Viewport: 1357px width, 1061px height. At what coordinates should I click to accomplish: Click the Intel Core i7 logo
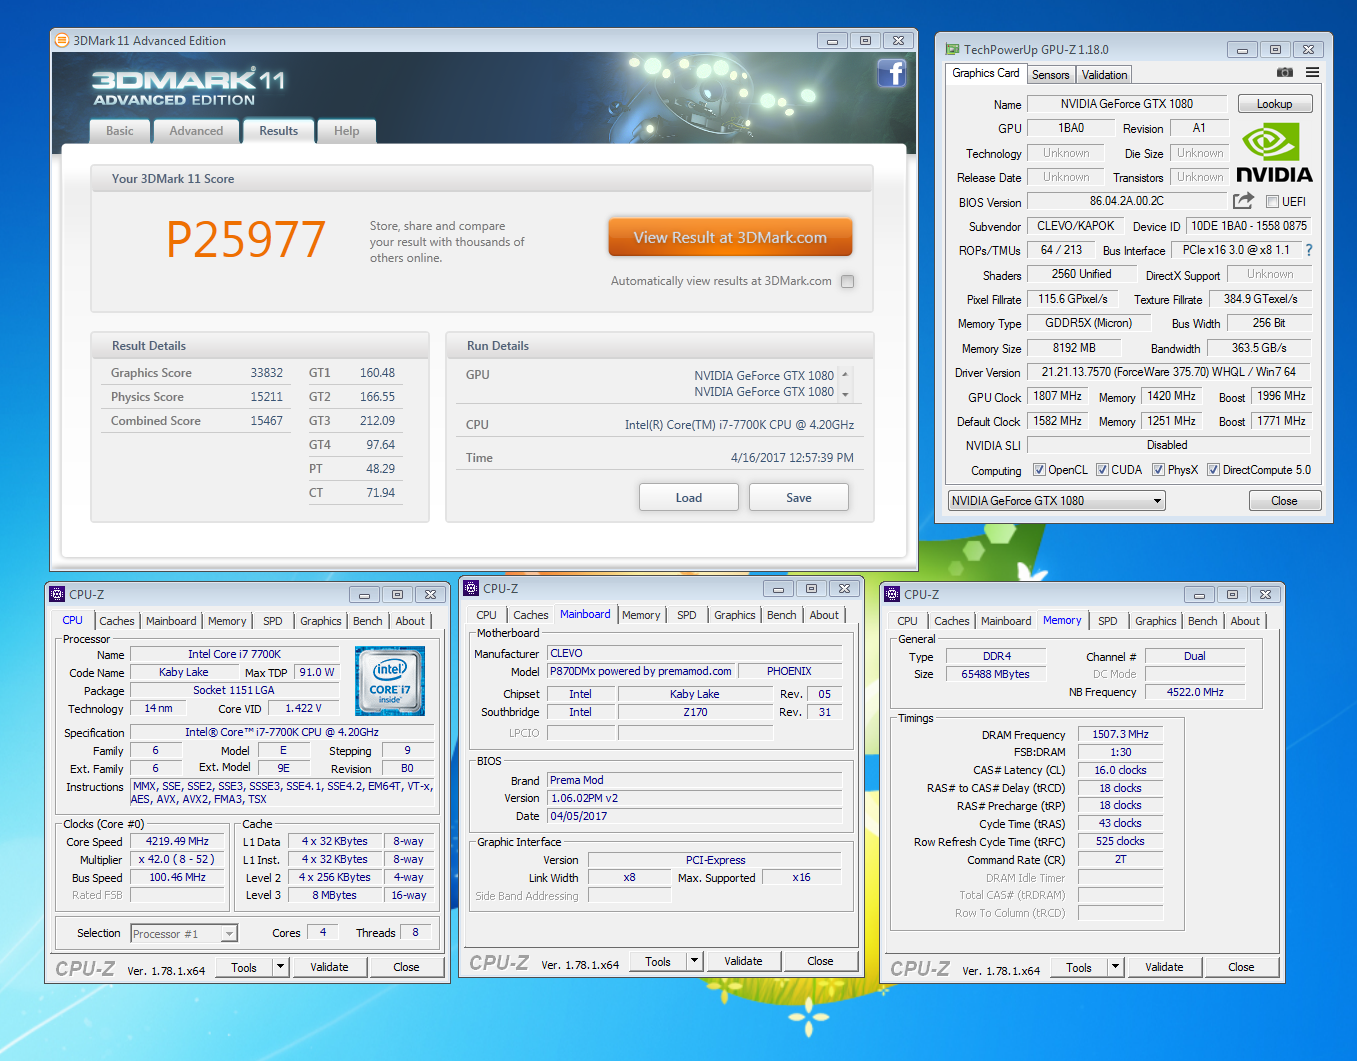[x=390, y=680]
